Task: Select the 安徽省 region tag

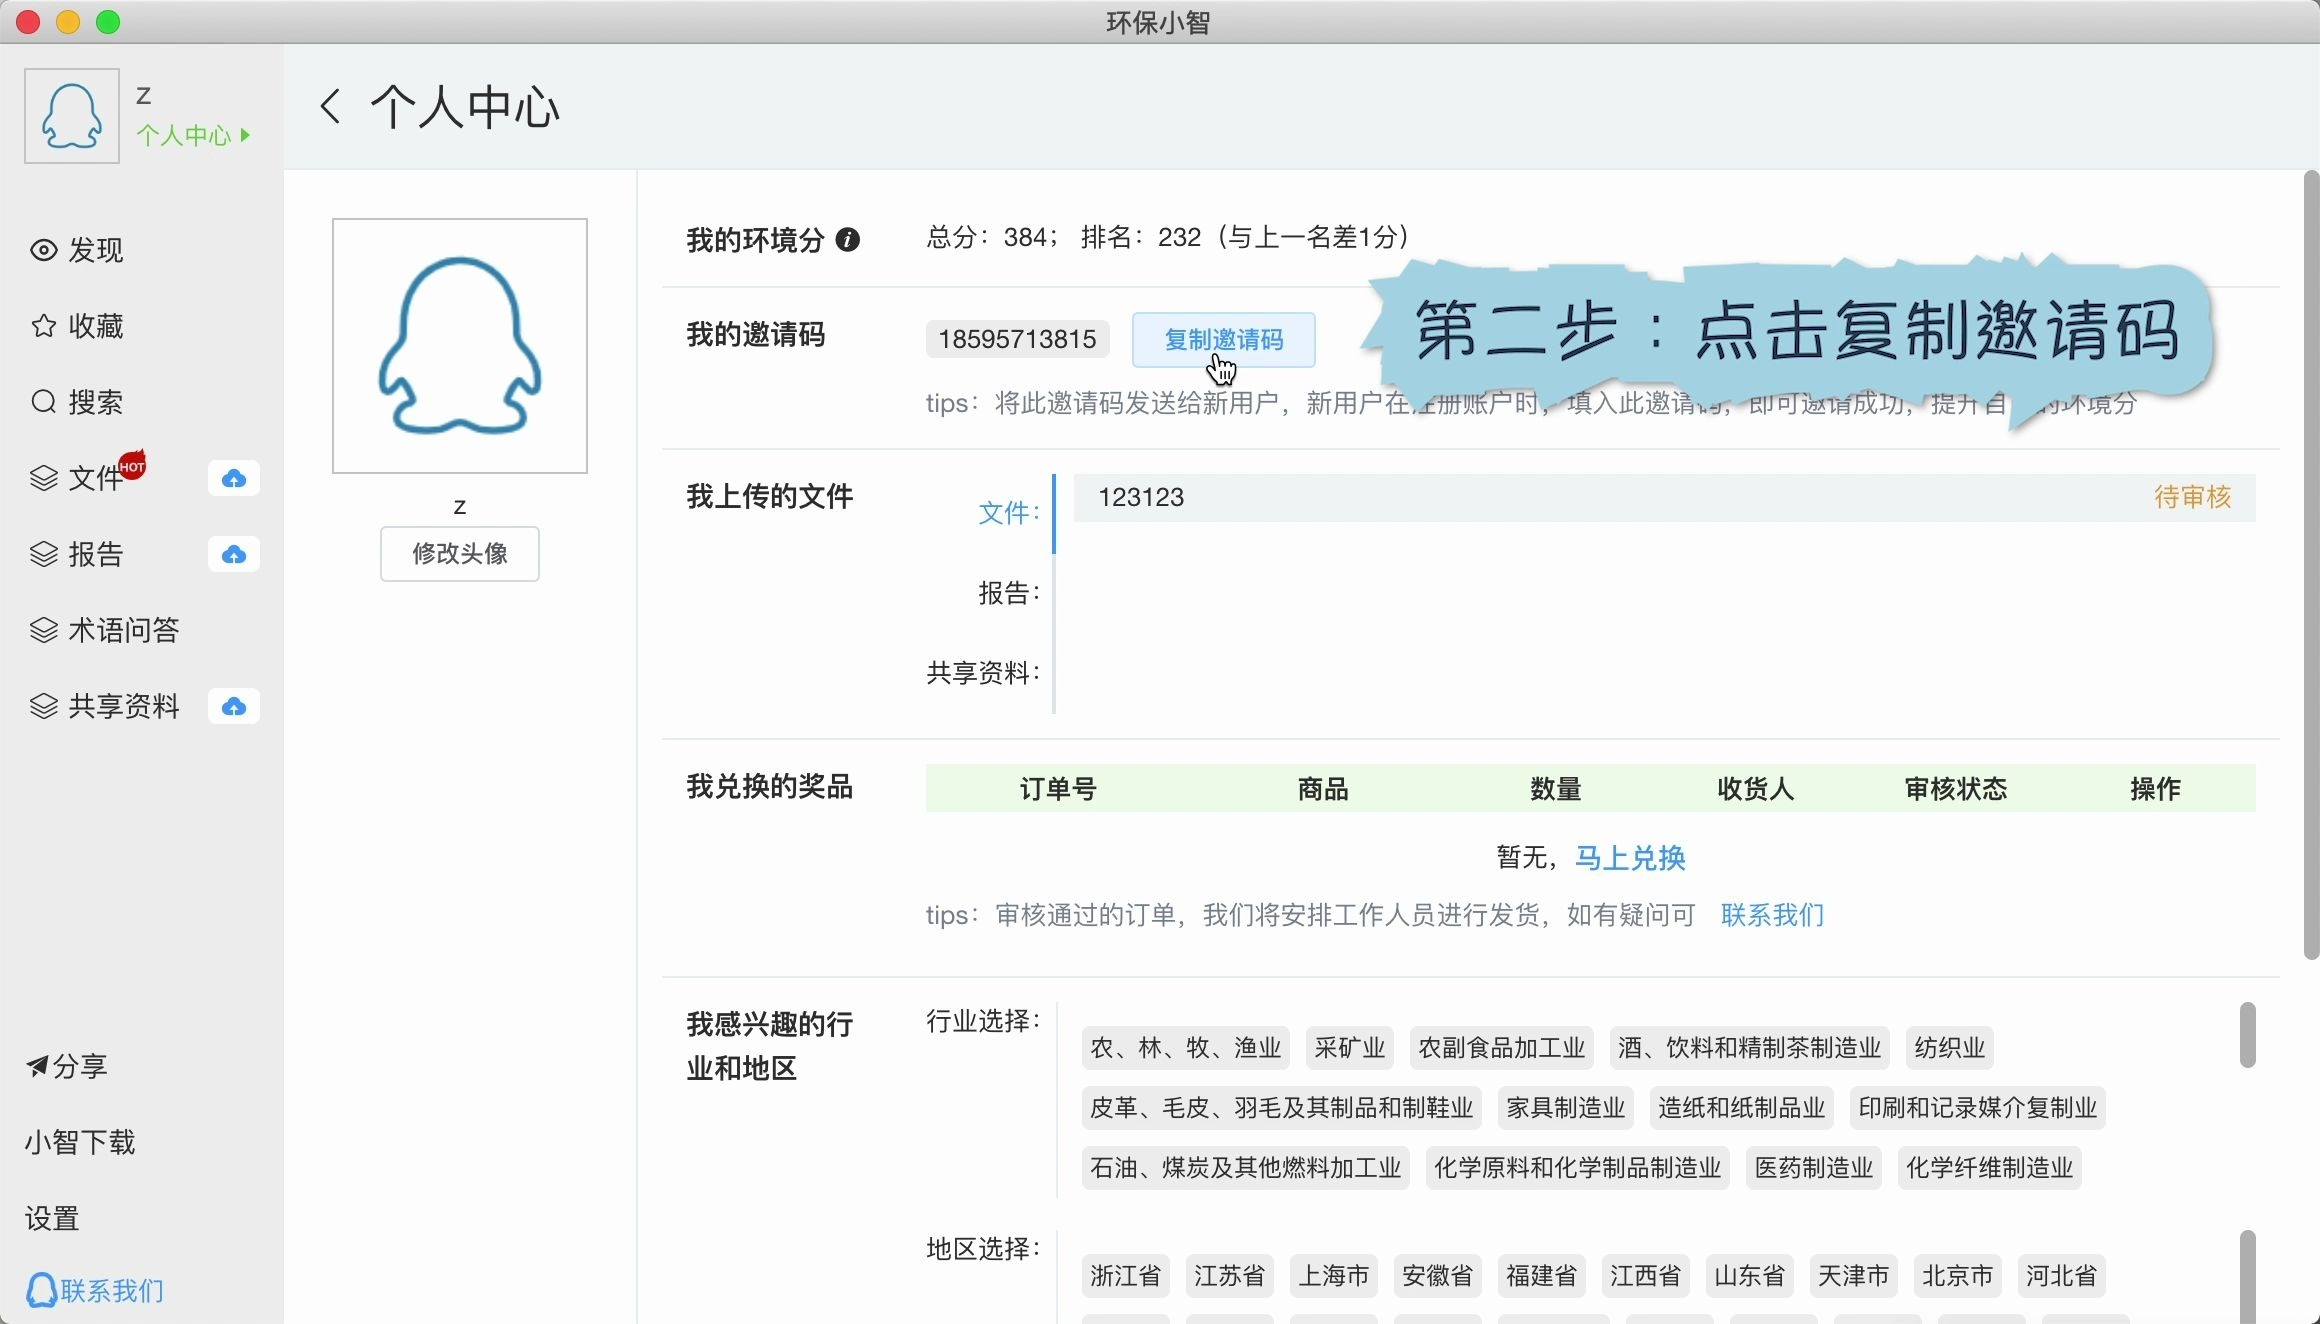Action: (1438, 1276)
